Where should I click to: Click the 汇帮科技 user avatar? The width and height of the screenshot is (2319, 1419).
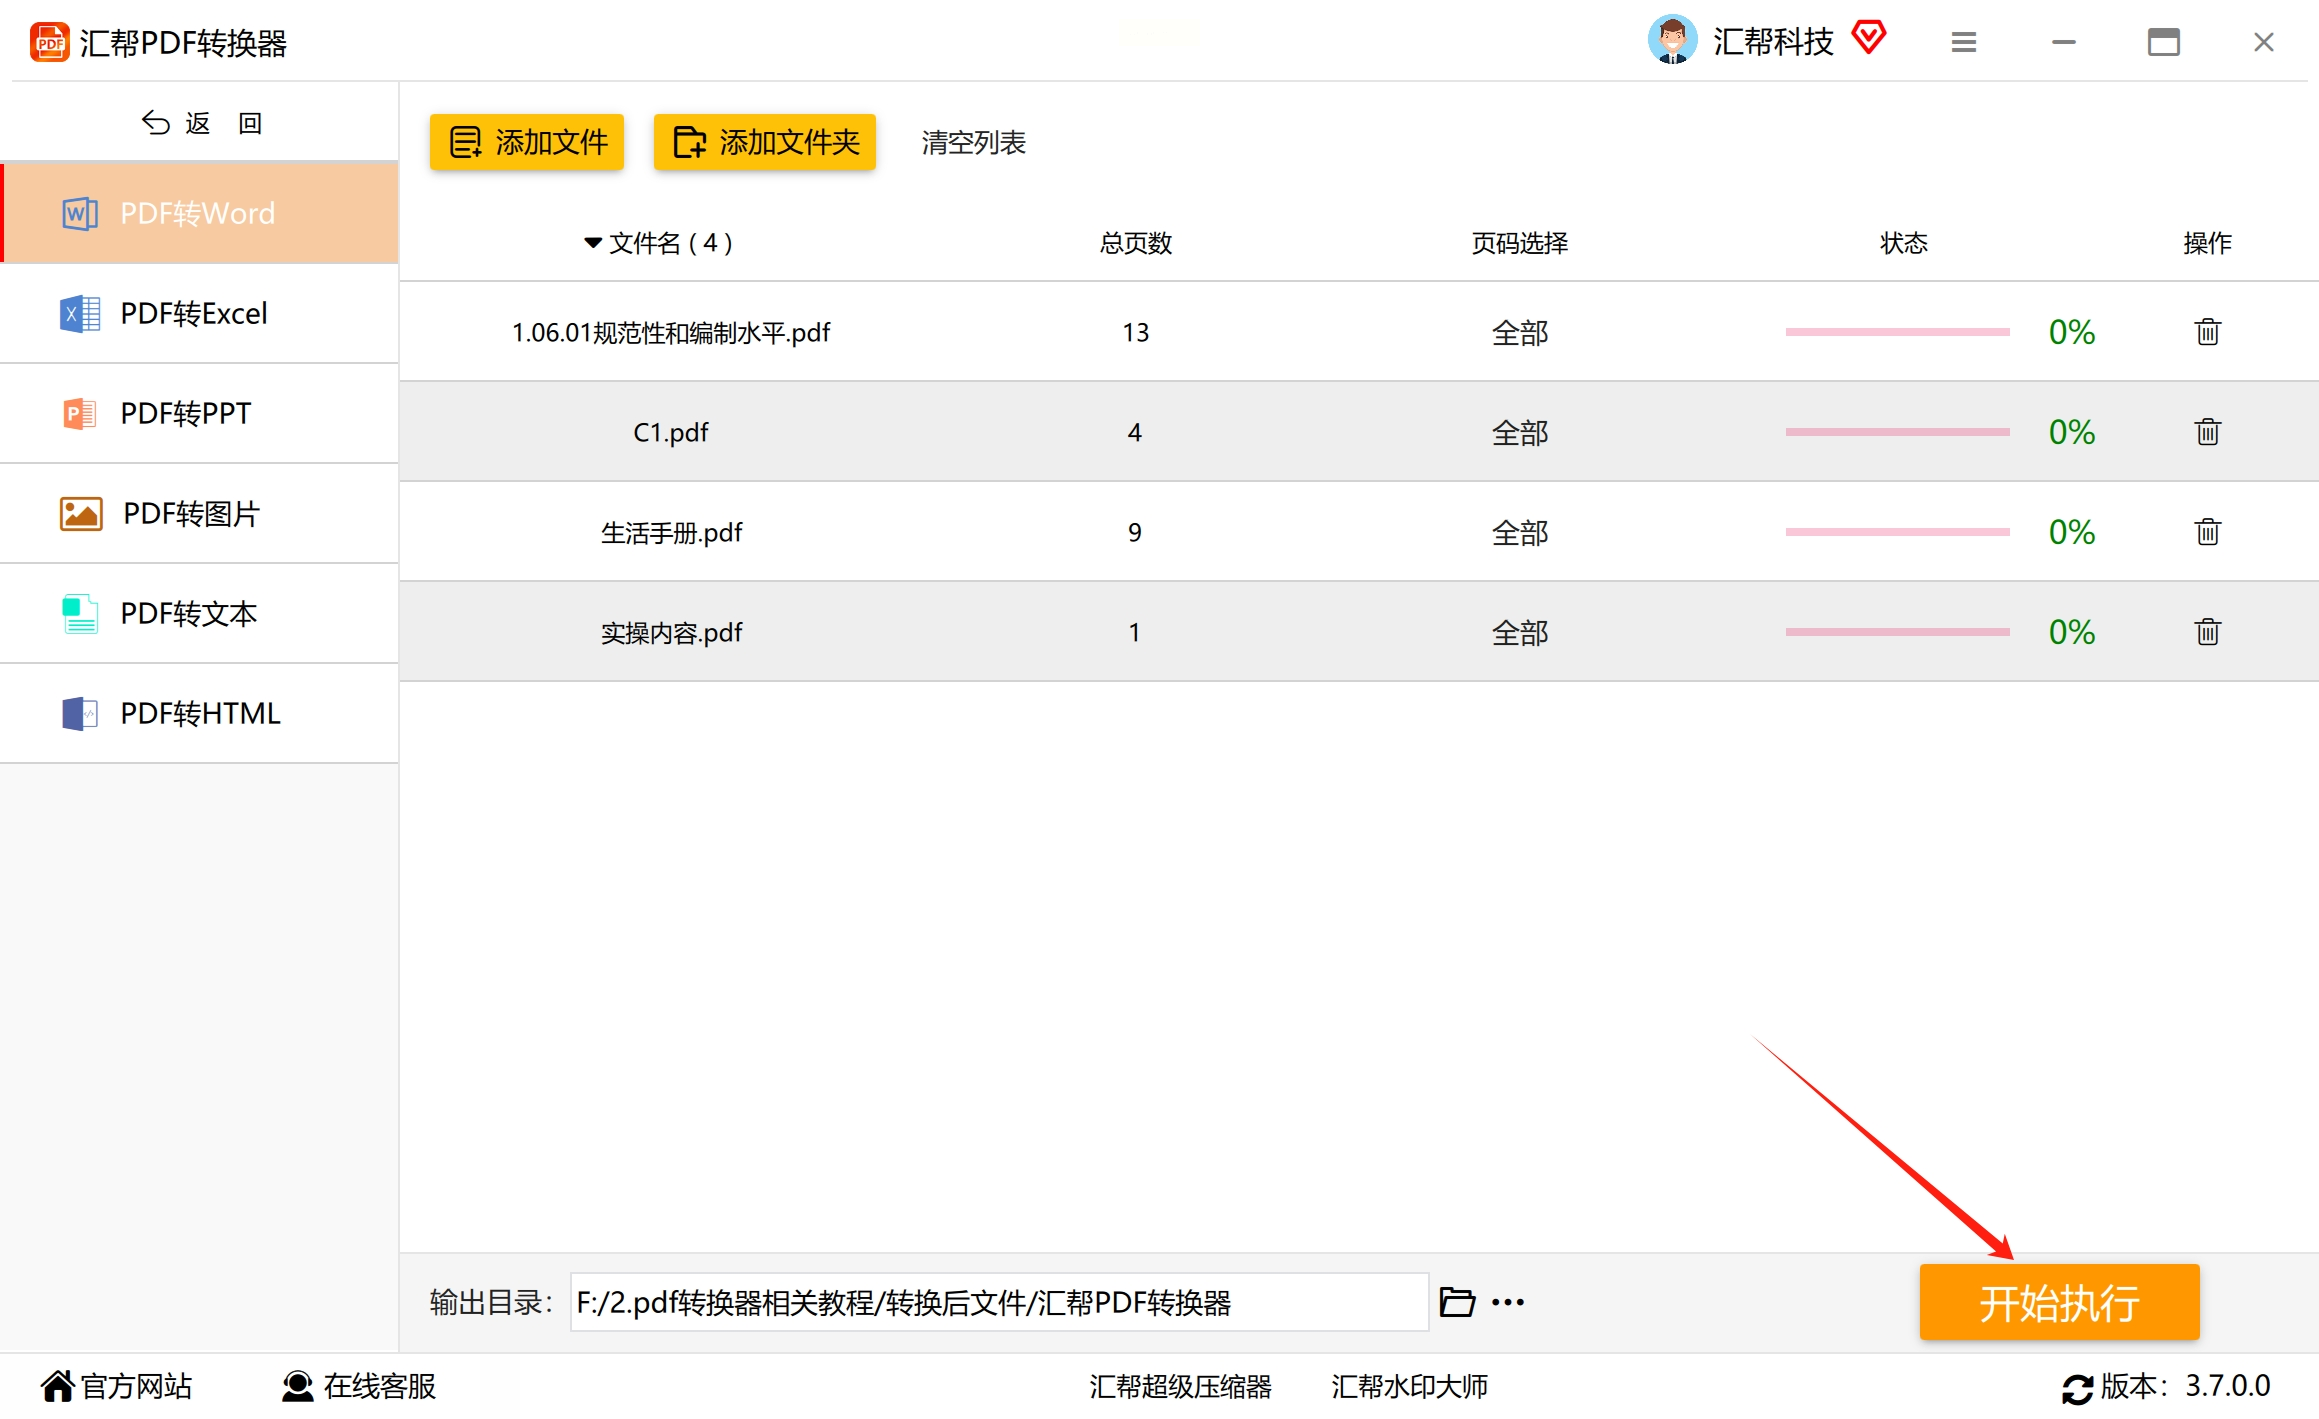point(1672,40)
